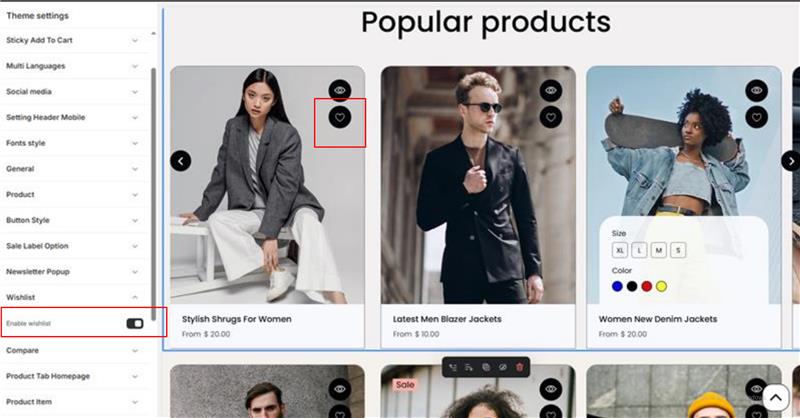Advance carousel with the right arrow button
This screenshot has width=800, height=418.
click(791, 161)
